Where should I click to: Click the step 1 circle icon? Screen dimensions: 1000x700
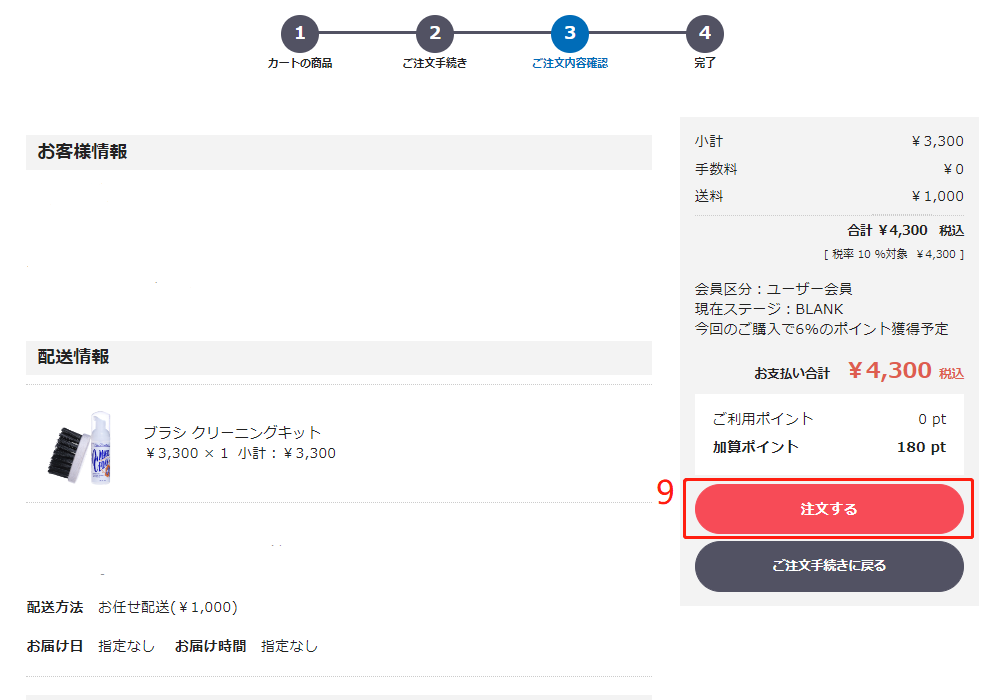click(x=300, y=33)
